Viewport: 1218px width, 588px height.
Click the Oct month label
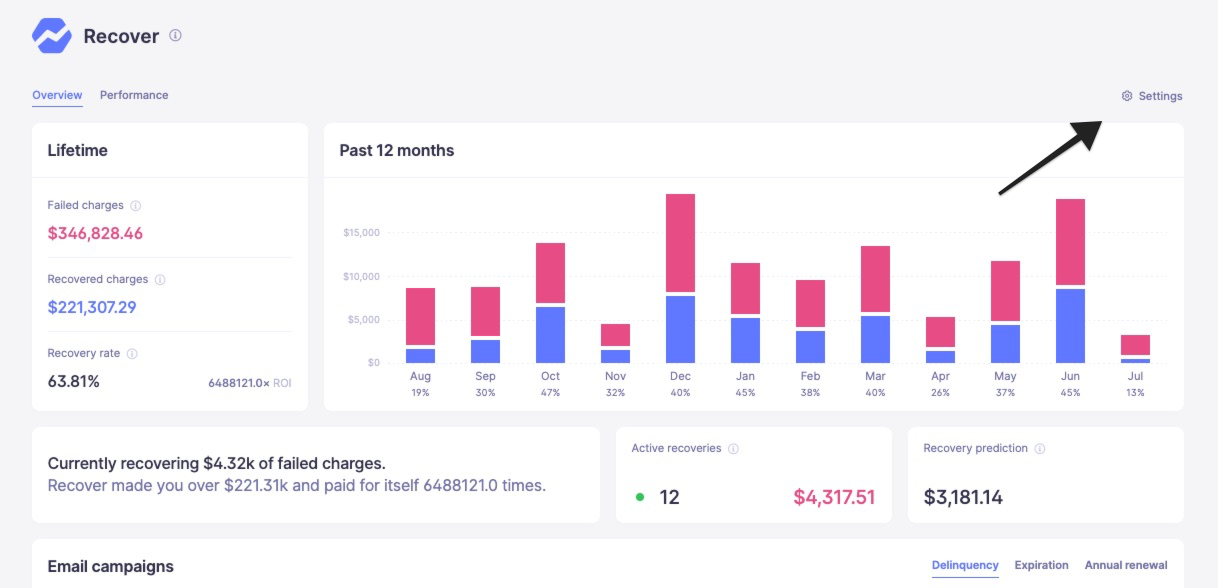(550, 377)
